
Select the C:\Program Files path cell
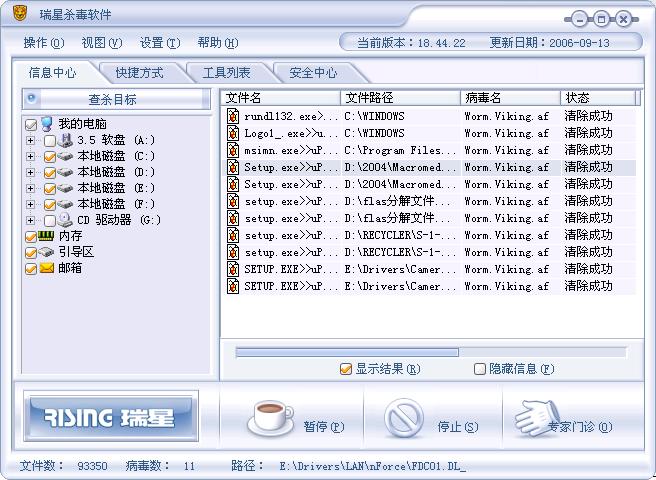[x=400, y=150]
